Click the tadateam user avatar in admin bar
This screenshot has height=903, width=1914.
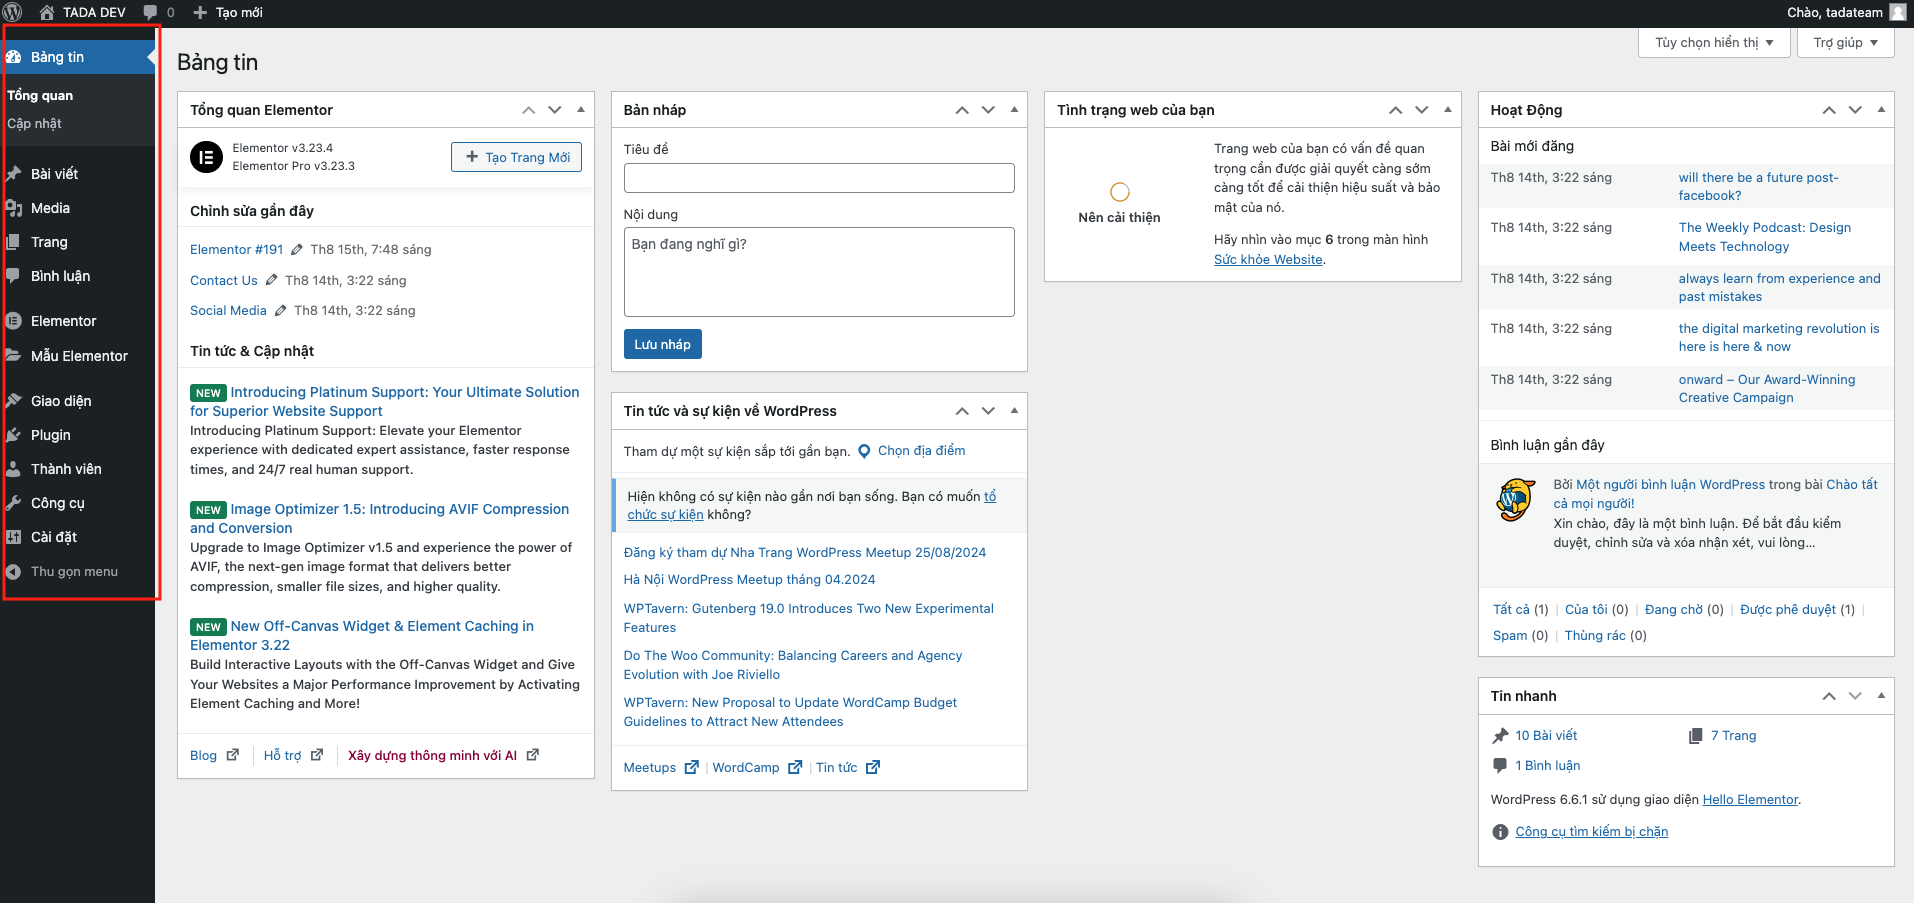[1897, 13]
